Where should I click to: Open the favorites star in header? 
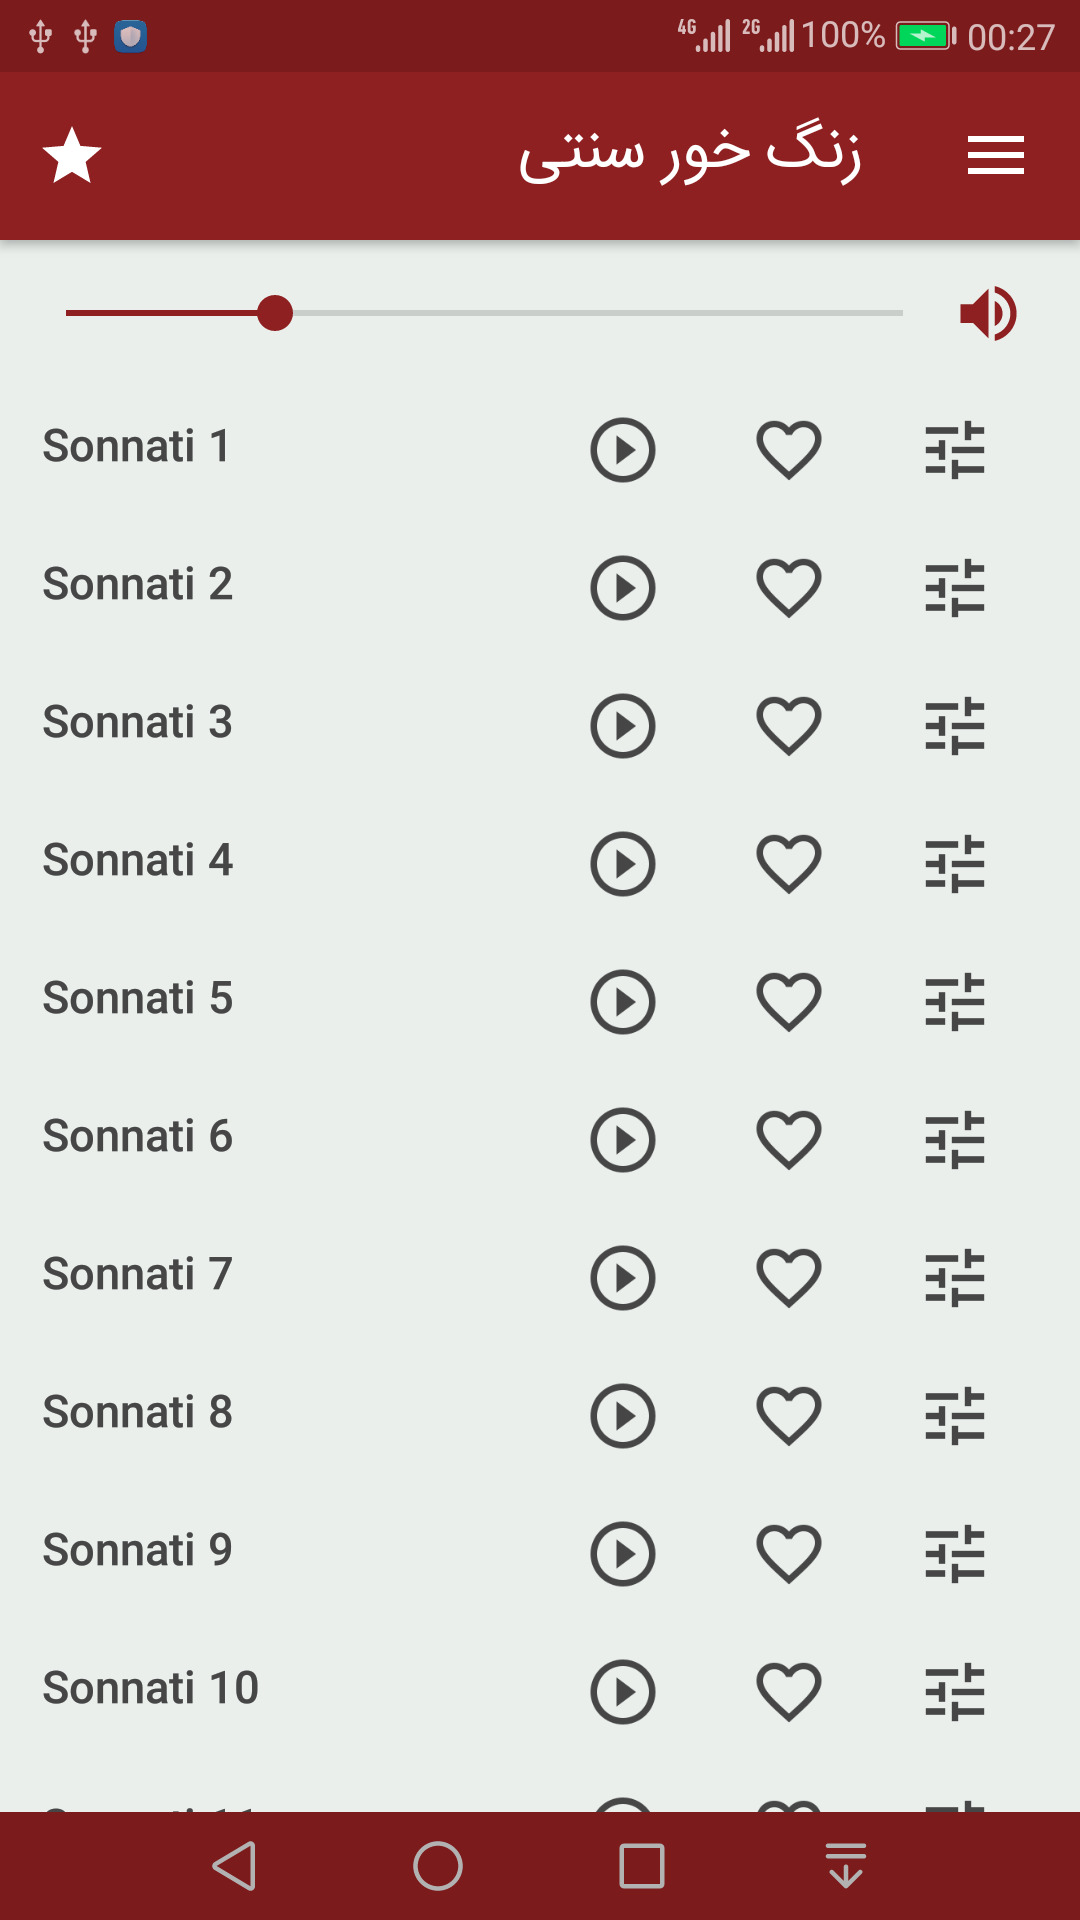click(x=72, y=155)
